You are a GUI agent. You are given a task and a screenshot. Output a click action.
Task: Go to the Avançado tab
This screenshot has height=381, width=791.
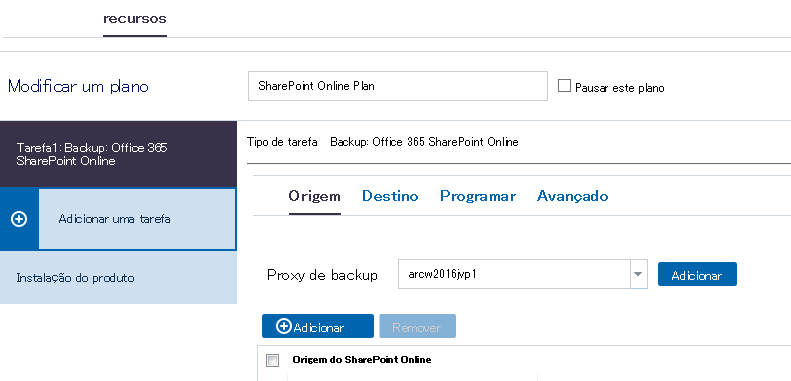(573, 196)
